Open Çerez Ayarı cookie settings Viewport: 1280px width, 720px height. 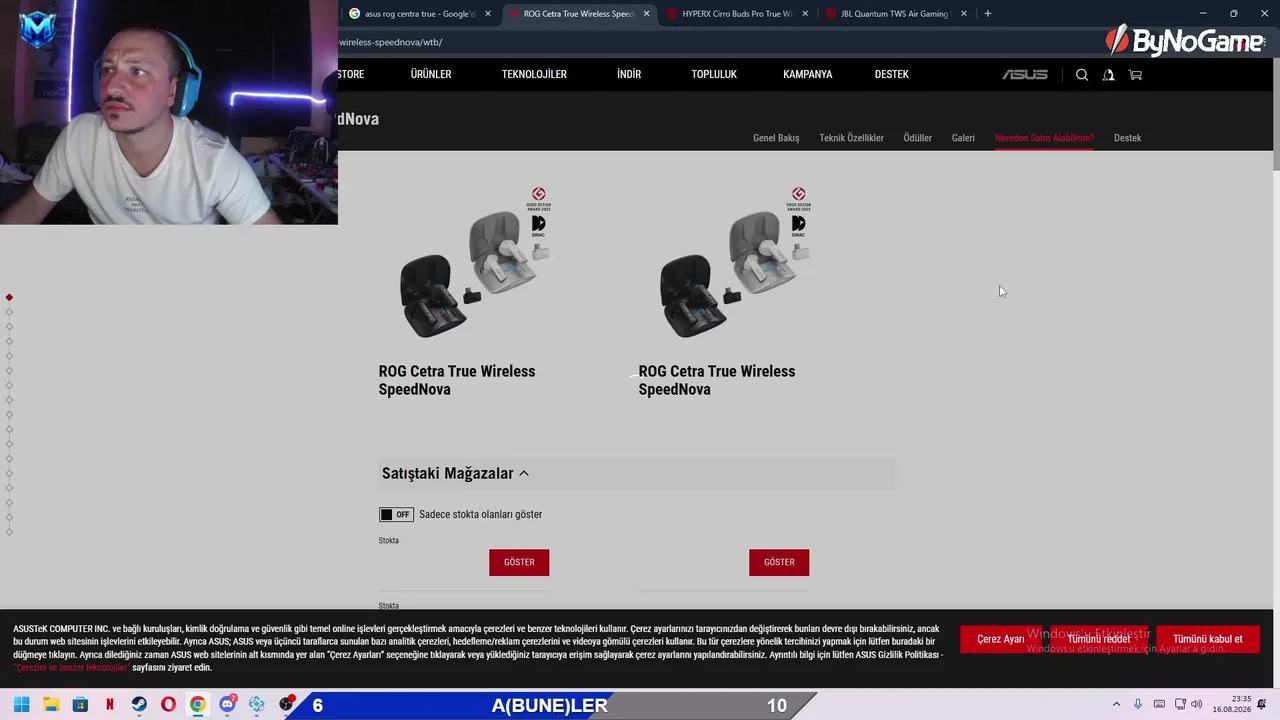(1001, 639)
